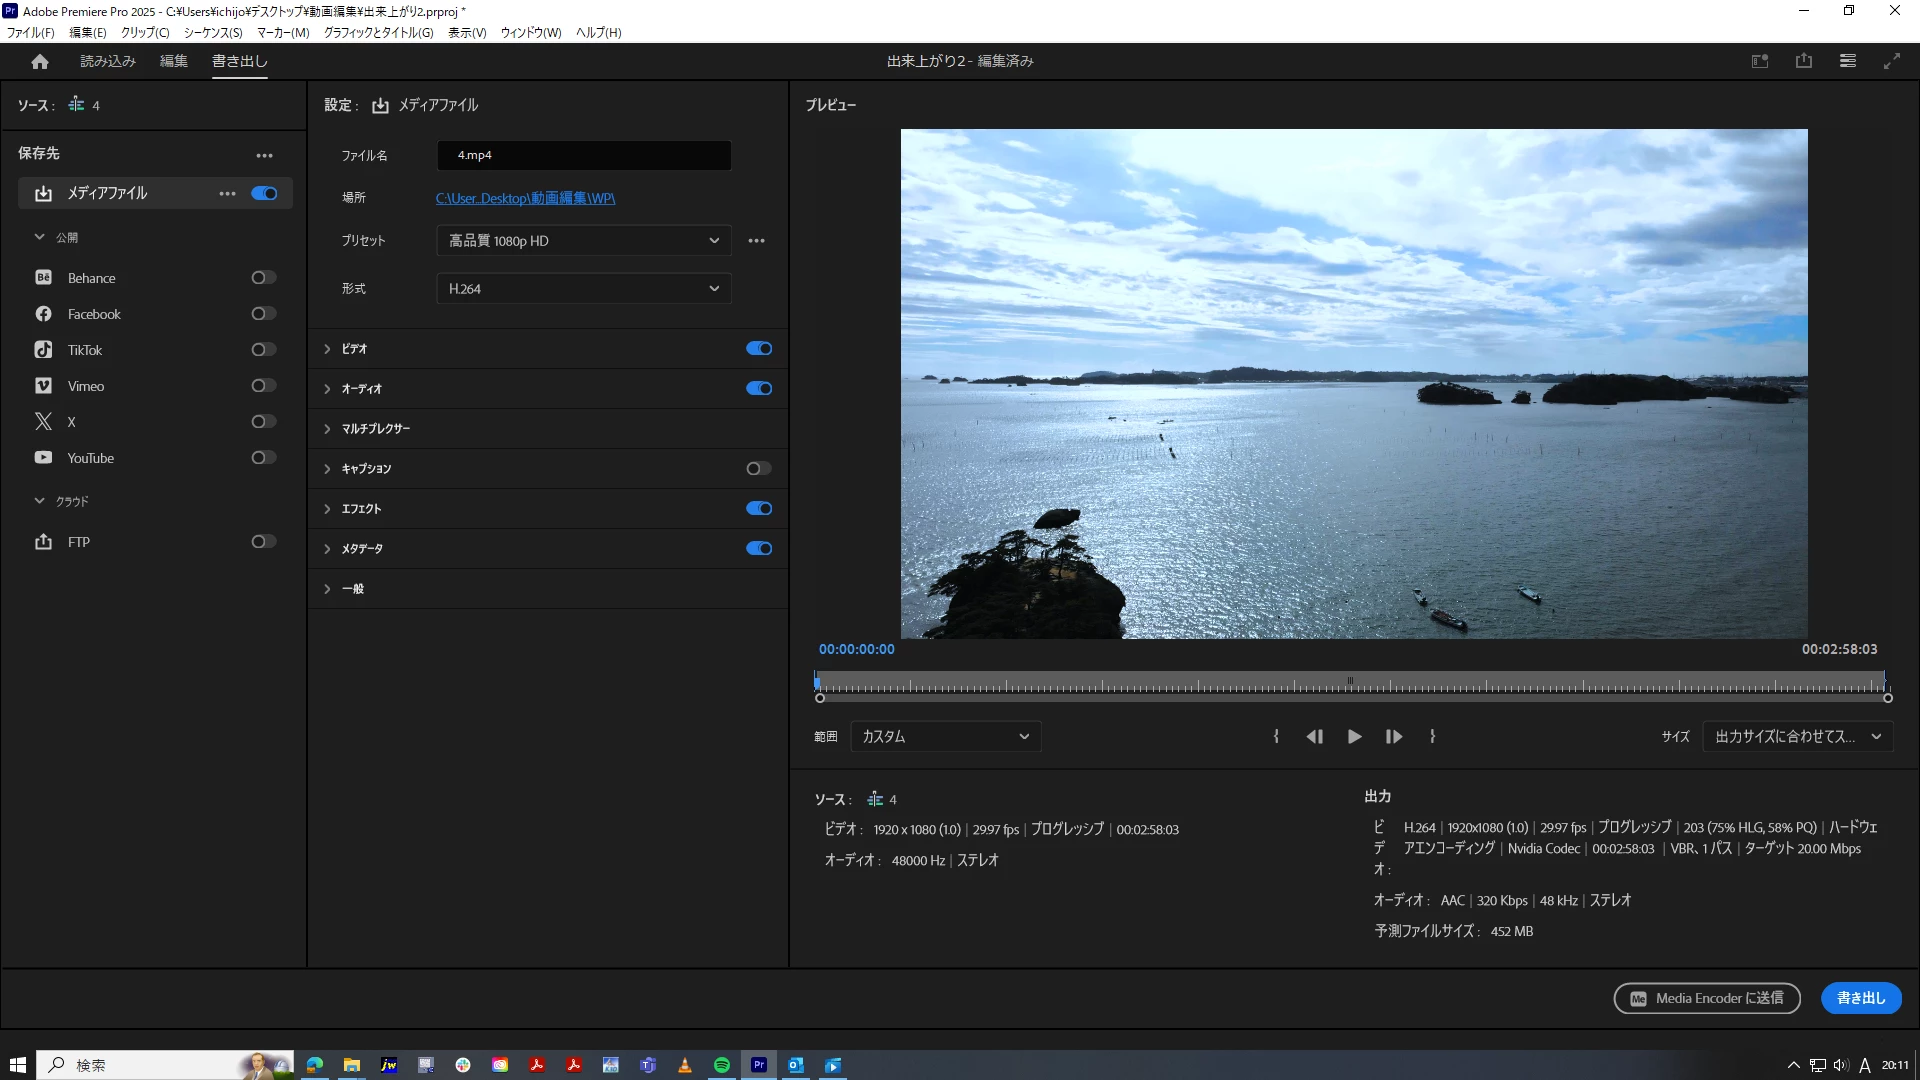Image resolution: width=1920 pixels, height=1080 pixels.
Task: Click the Home icon in the workspace bar
Action: click(40, 62)
